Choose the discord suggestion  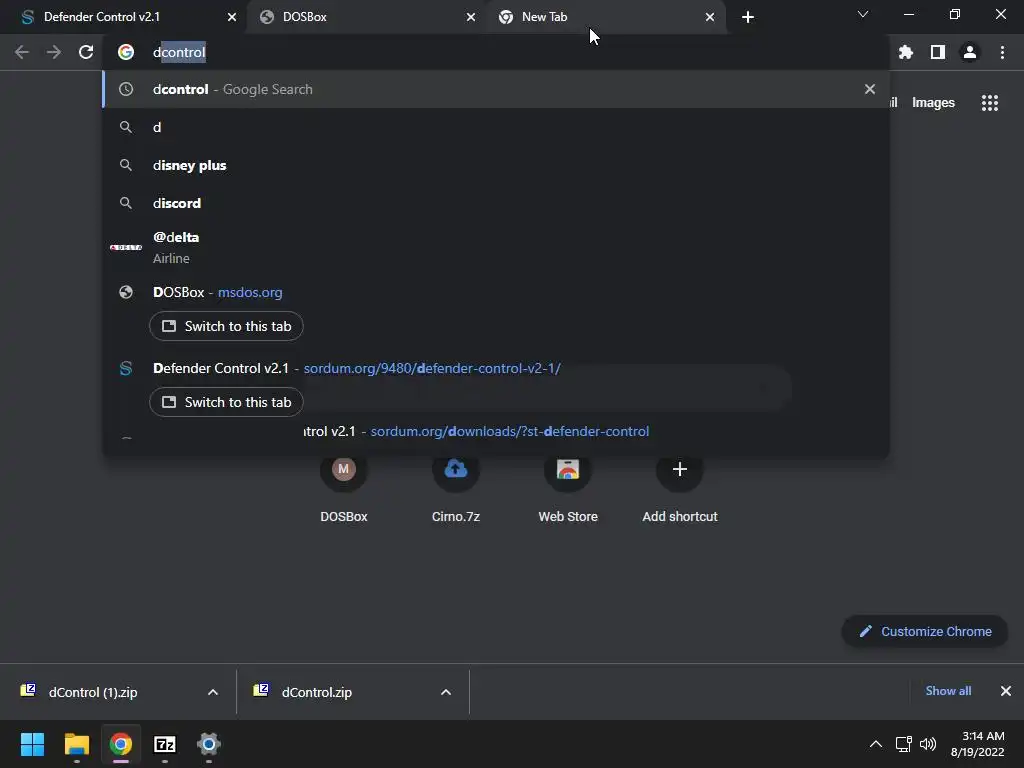point(496,203)
